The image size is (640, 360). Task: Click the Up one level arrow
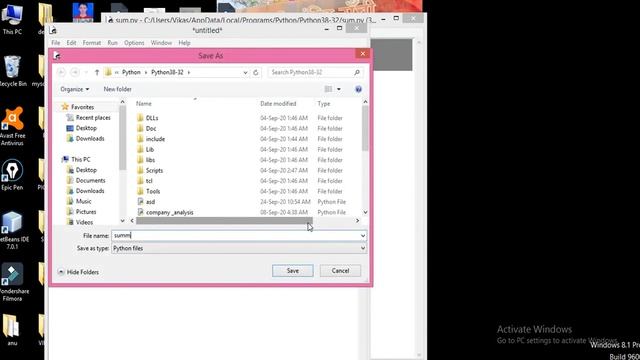[x=97, y=72]
